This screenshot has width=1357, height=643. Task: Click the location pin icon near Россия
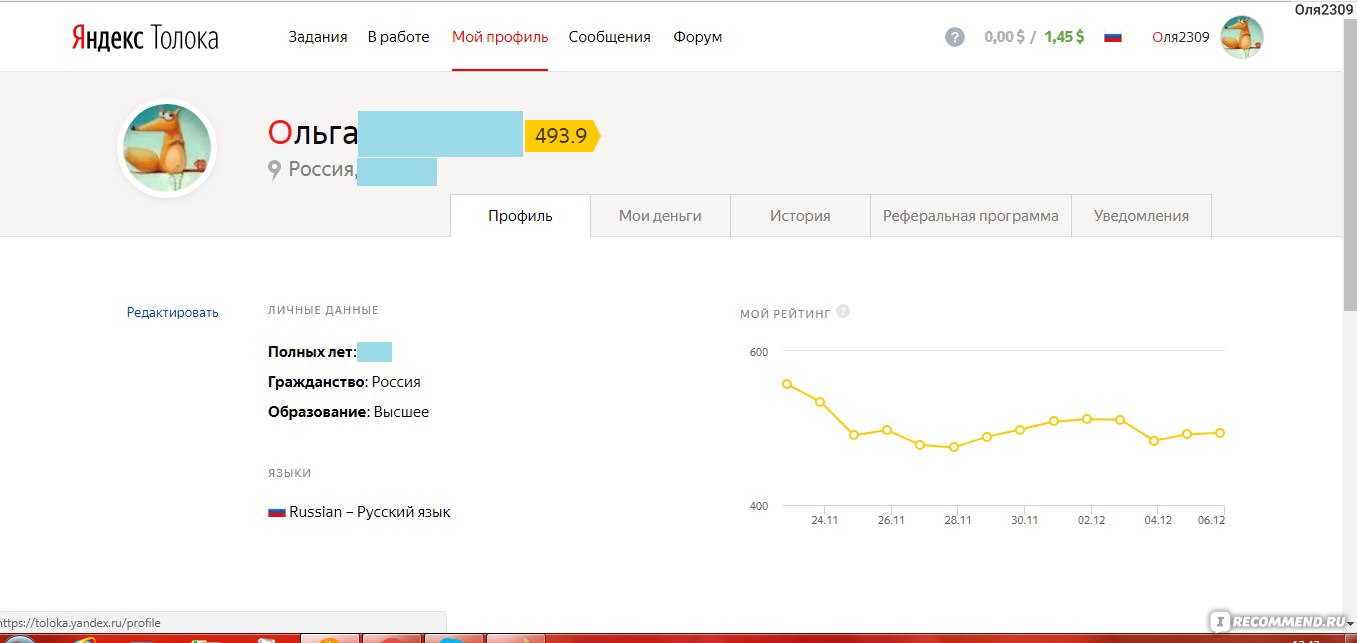tap(274, 170)
